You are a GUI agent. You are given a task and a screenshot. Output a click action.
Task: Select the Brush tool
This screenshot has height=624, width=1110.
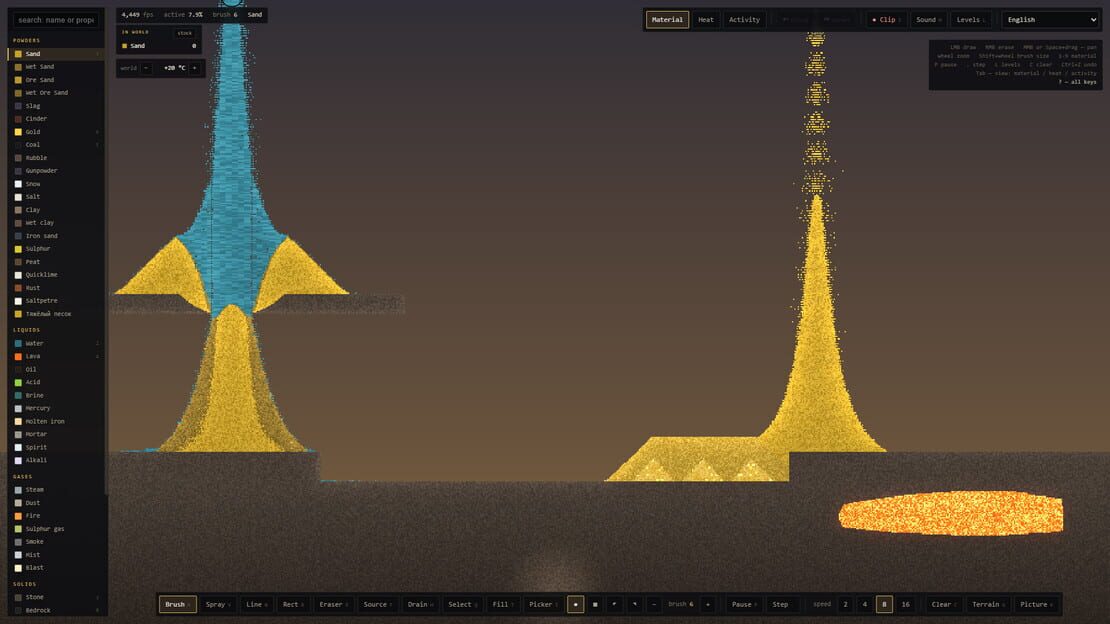point(177,604)
